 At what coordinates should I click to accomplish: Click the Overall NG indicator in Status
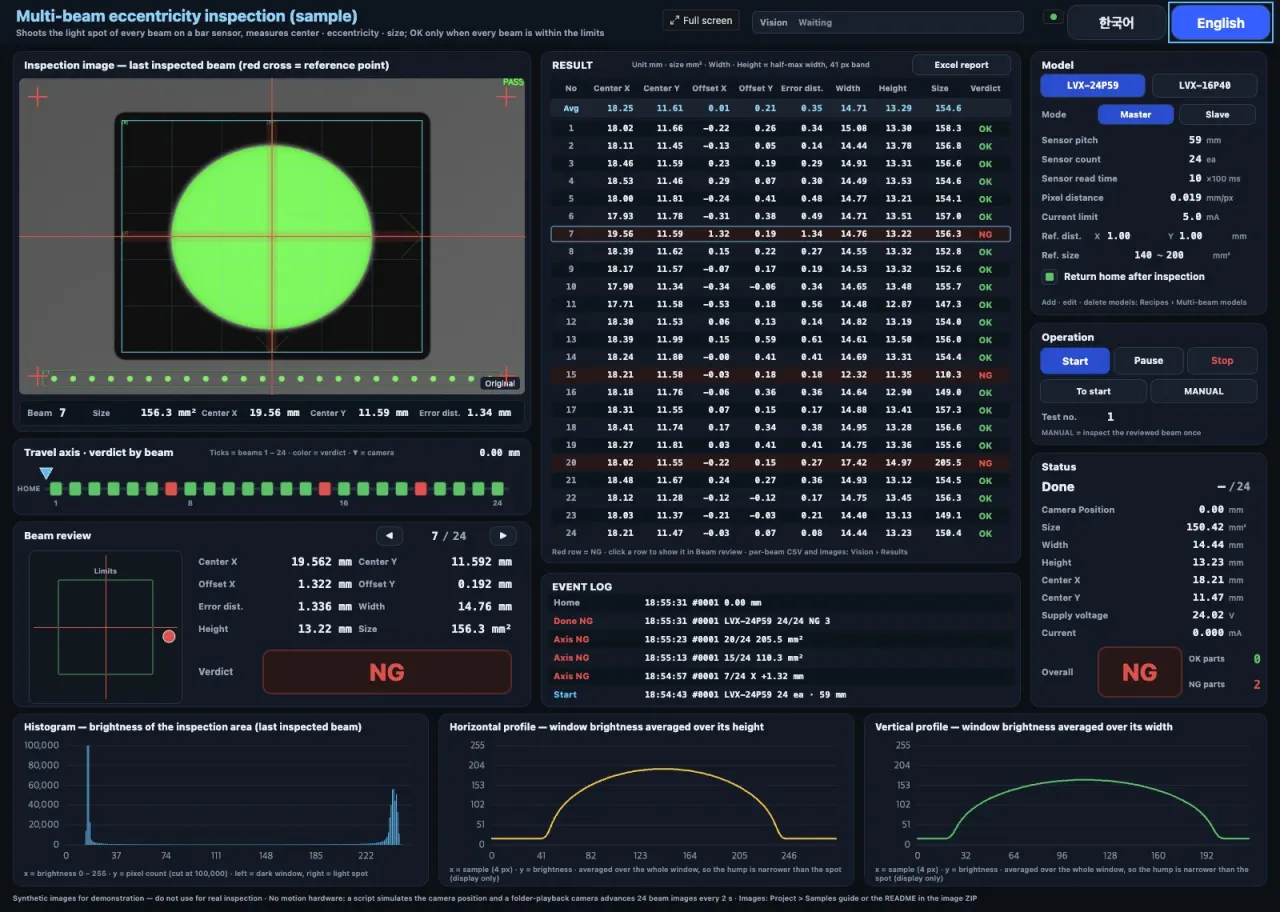(1139, 672)
